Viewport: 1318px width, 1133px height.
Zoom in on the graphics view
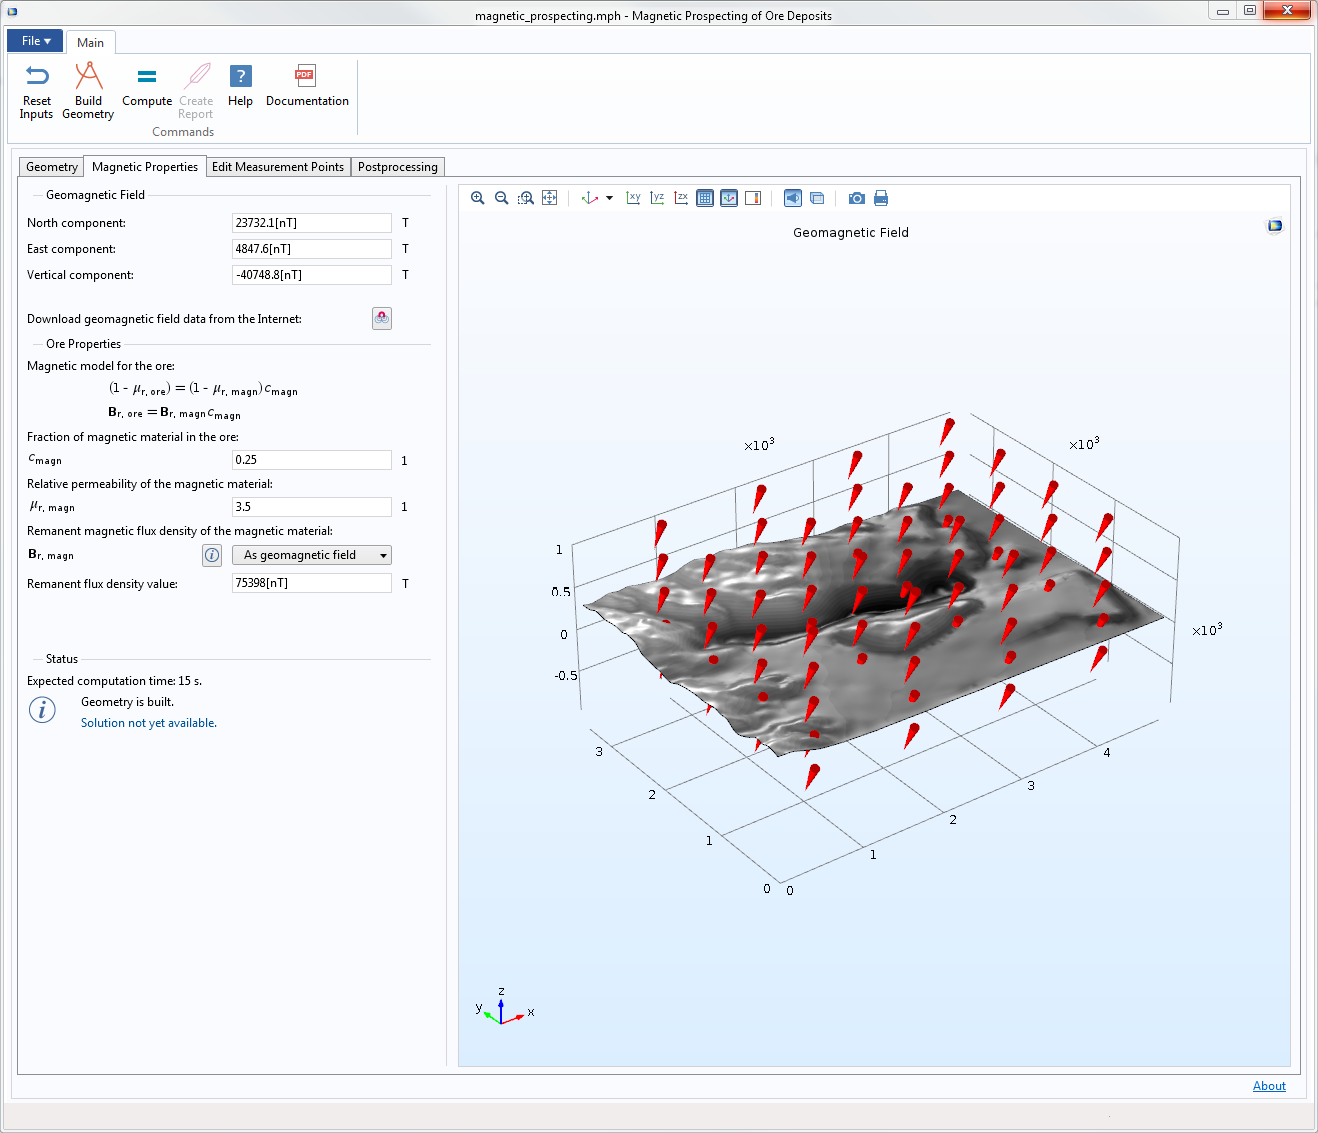478,198
